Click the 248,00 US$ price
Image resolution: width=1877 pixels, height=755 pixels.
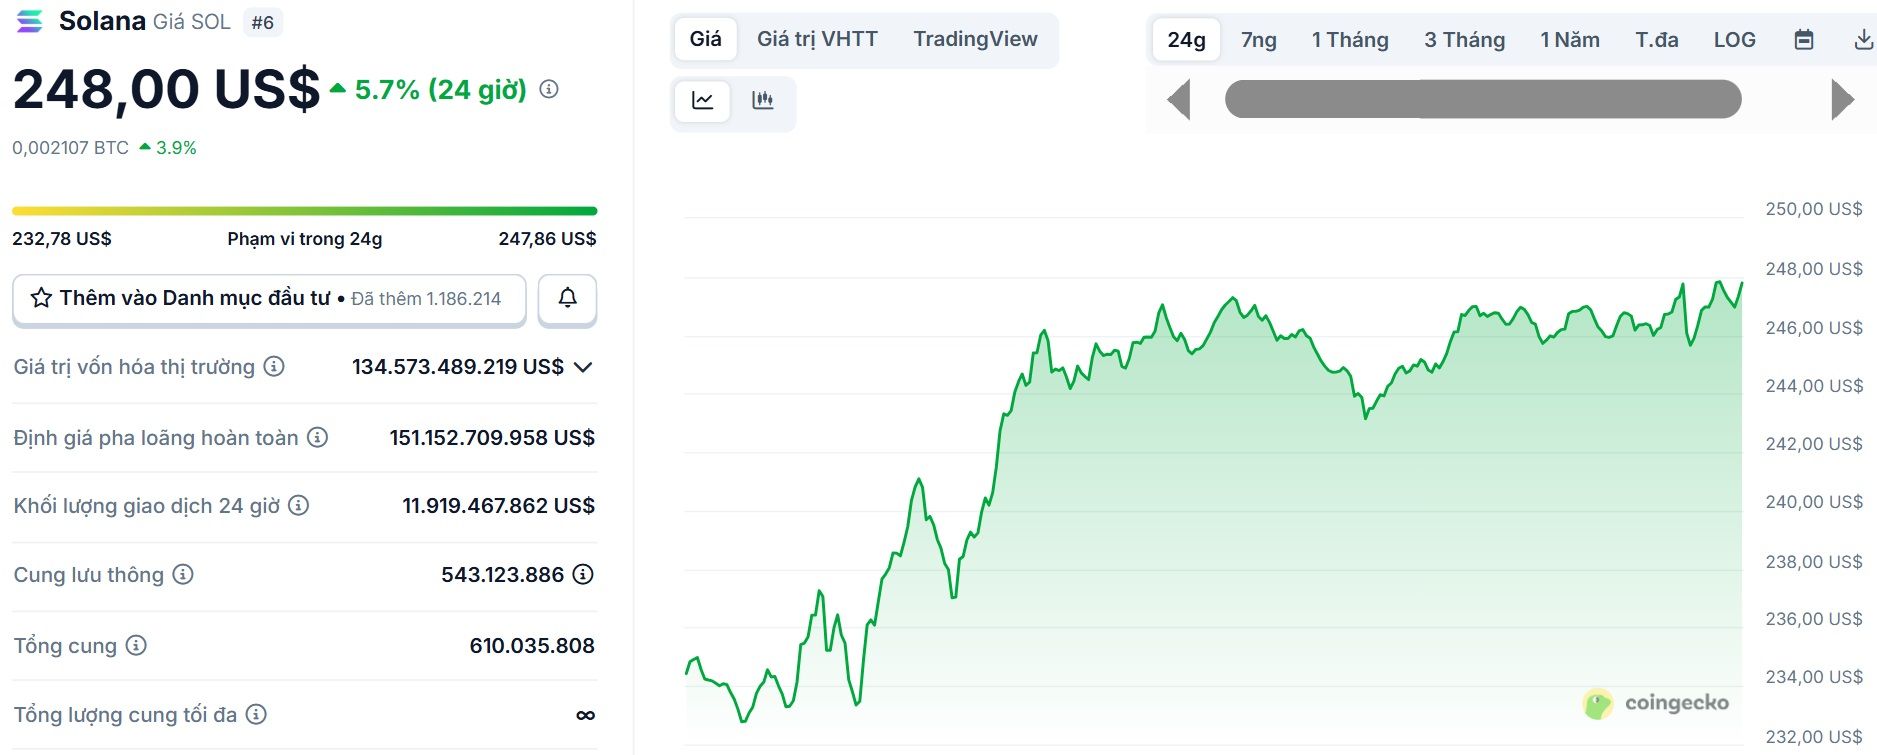coord(166,89)
